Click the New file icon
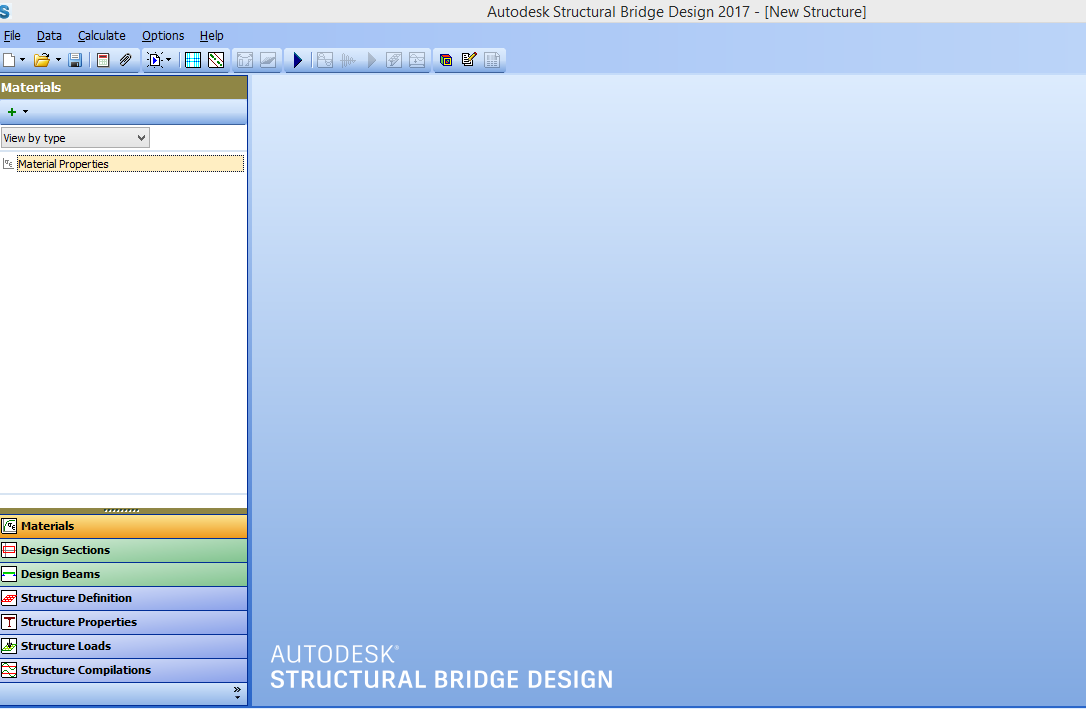The height and width of the screenshot is (709, 1086). [x=9, y=60]
